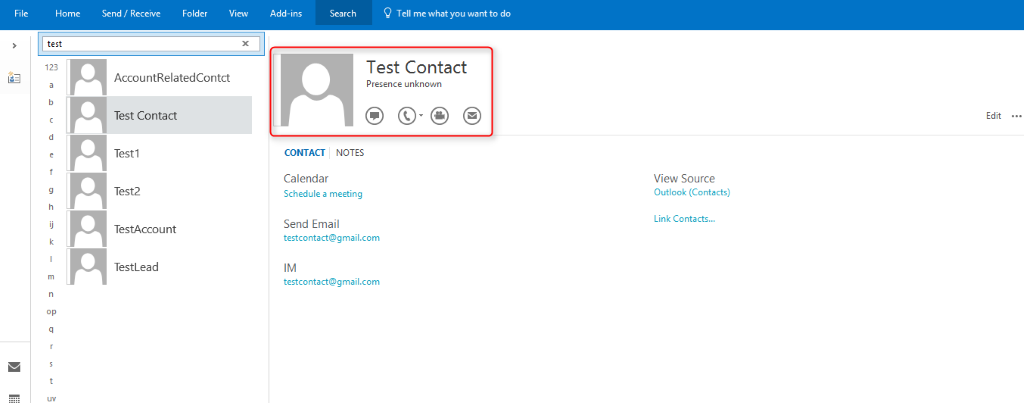Clear the search box with the X
The width and height of the screenshot is (1024, 403).
246,44
